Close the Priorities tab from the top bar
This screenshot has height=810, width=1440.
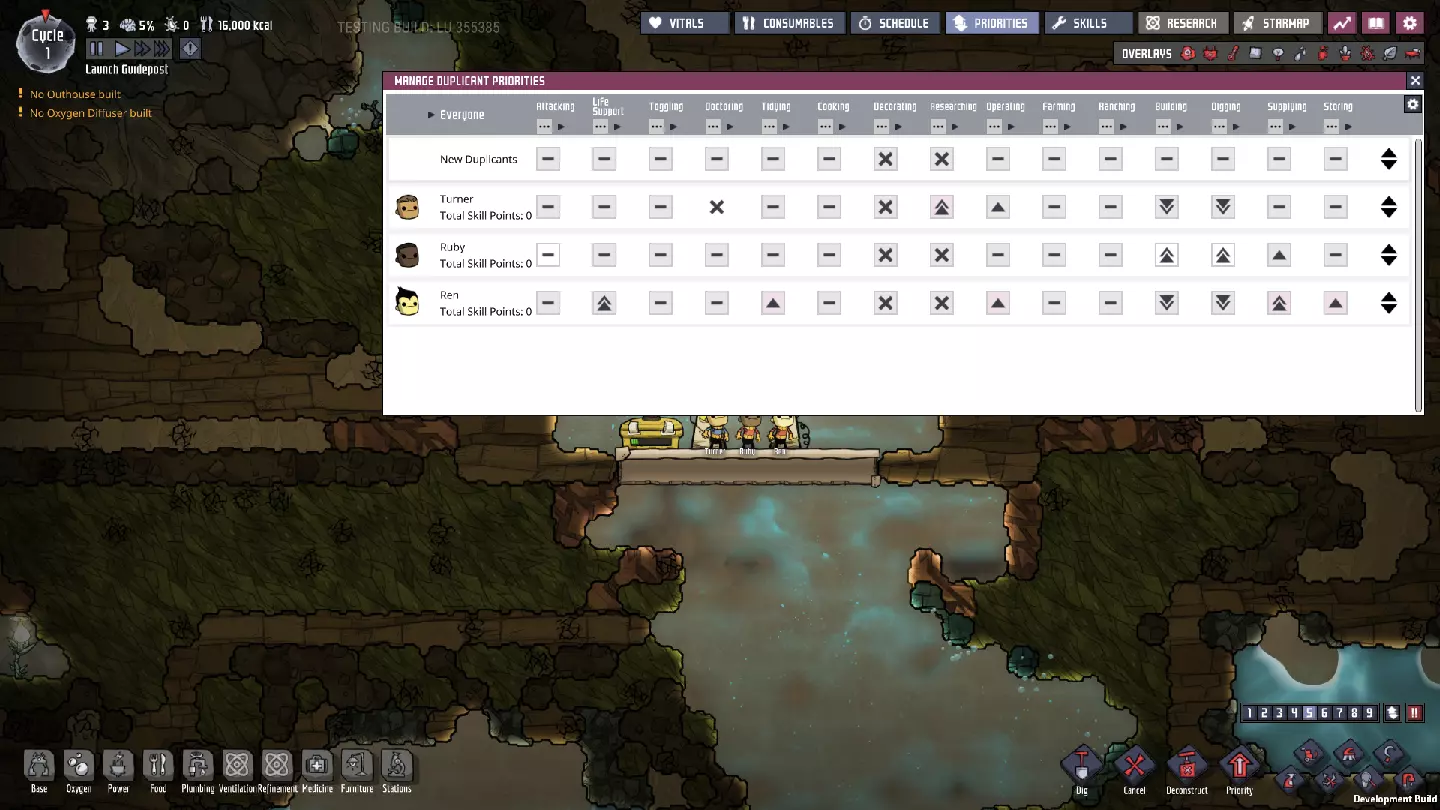(993, 23)
